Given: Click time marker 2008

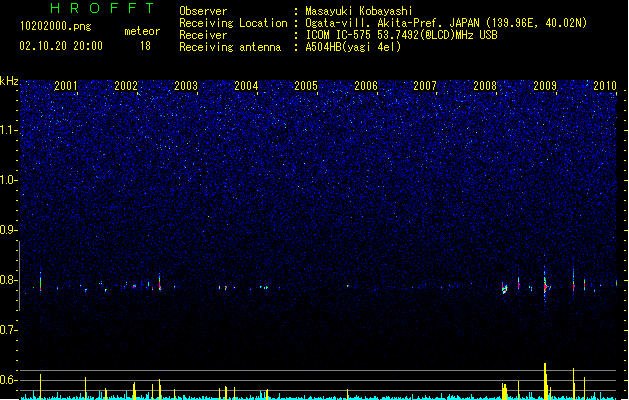Looking at the screenshot, I should point(485,86).
